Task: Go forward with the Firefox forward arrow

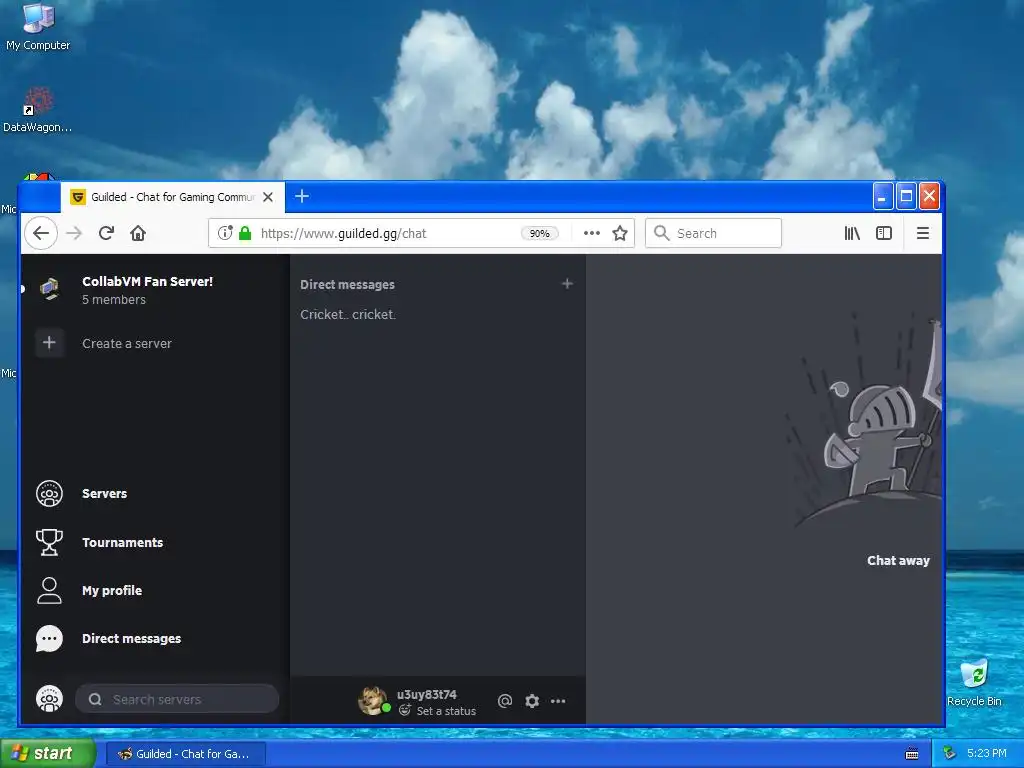Action: [x=74, y=233]
